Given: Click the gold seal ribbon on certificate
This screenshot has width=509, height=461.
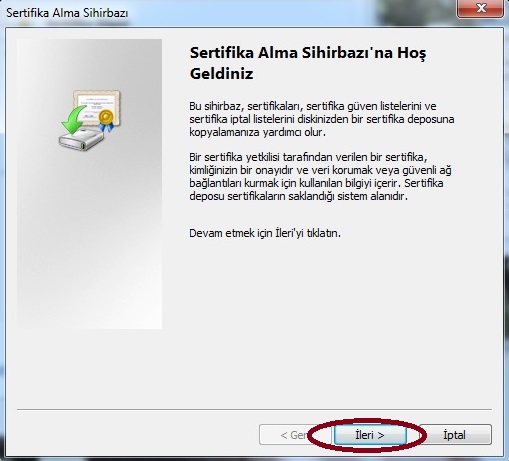Looking at the screenshot, I should pyautogui.click(x=106, y=120).
